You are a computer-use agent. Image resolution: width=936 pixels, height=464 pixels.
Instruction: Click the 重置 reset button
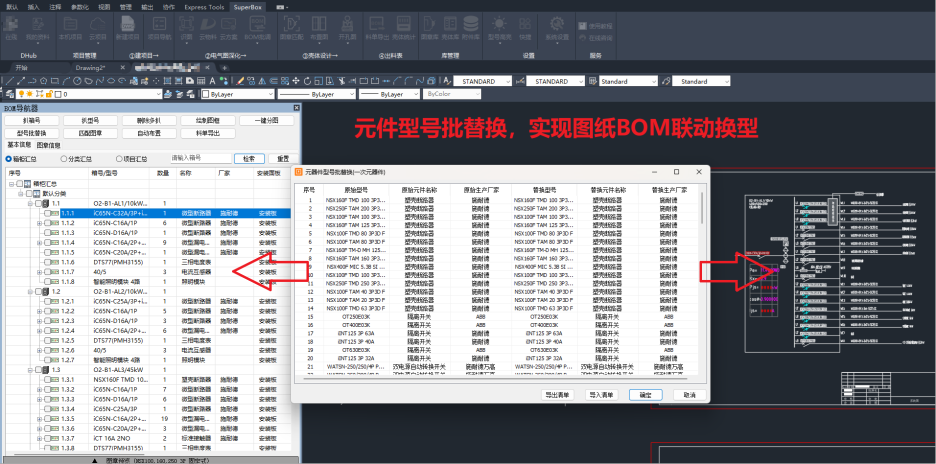coord(282,159)
